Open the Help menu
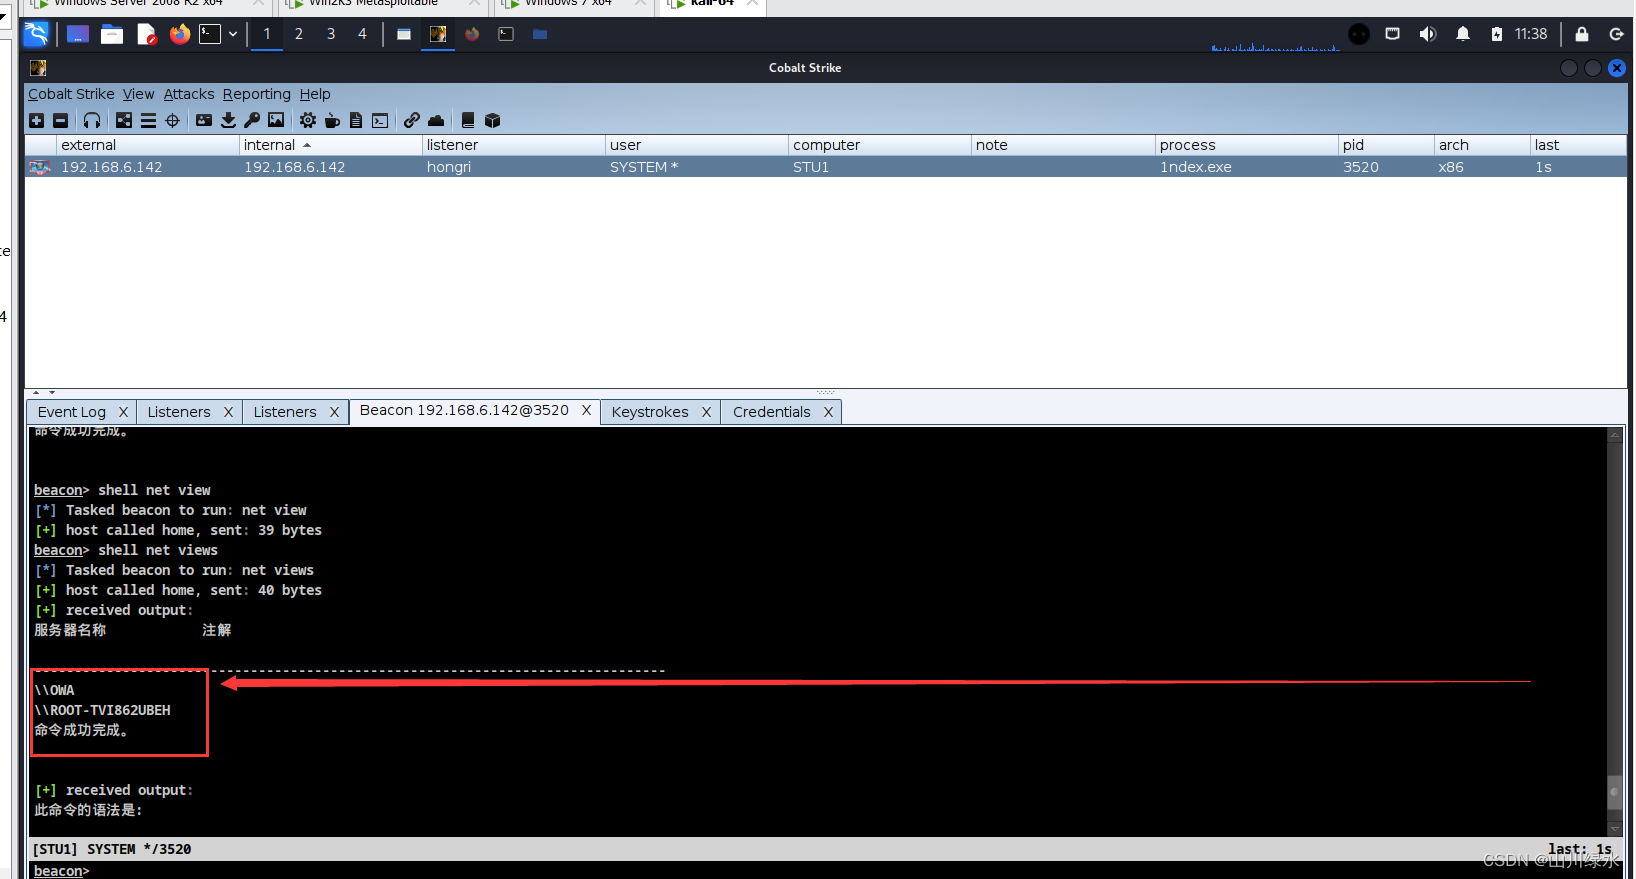The height and width of the screenshot is (879, 1636). 315,94
